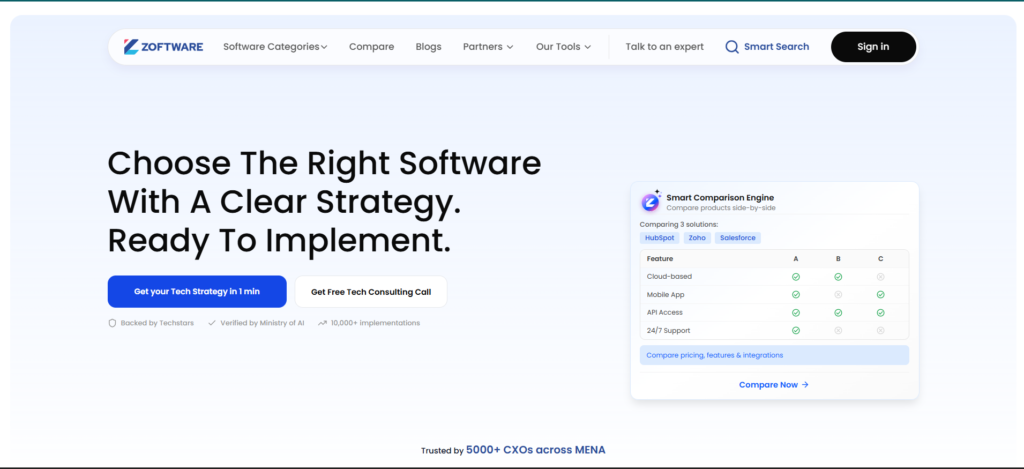
Task: Open the Blogs page
Action: 428,47
